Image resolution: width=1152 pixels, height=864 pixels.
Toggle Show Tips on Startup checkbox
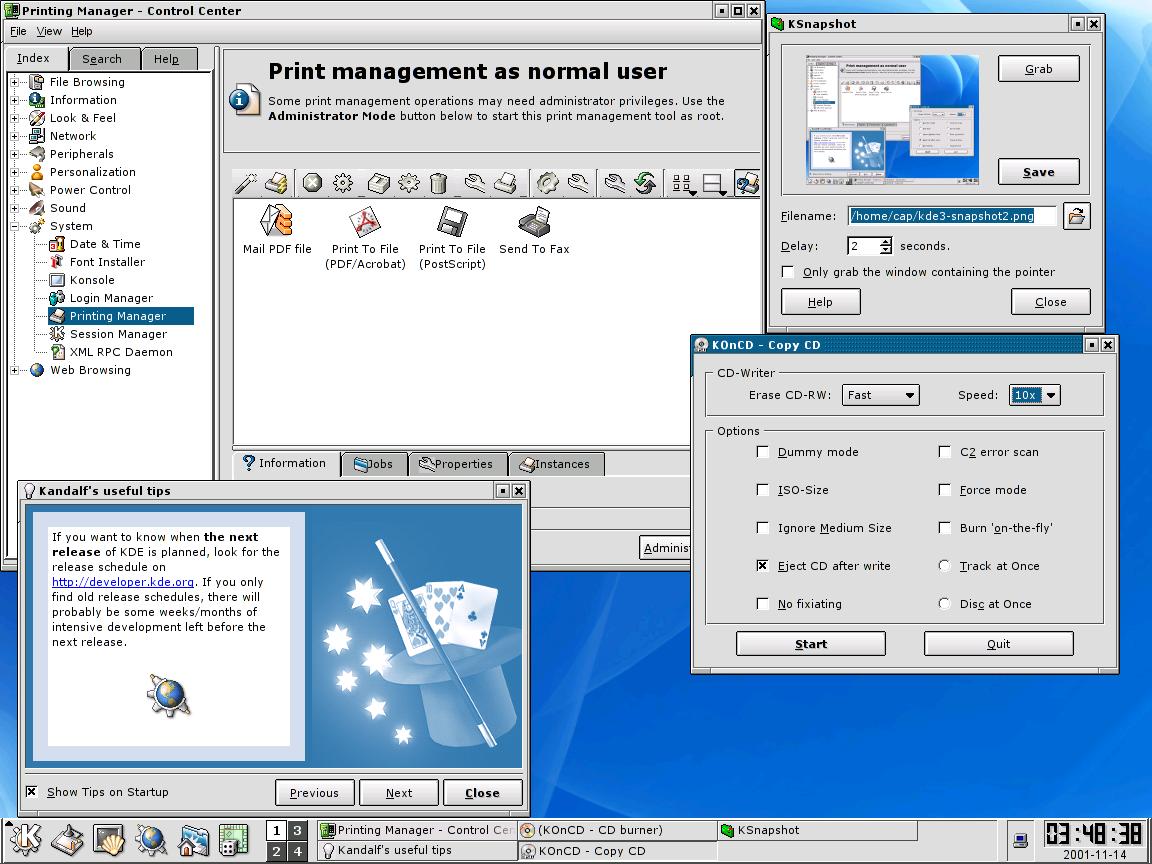(x=32, y=791)
